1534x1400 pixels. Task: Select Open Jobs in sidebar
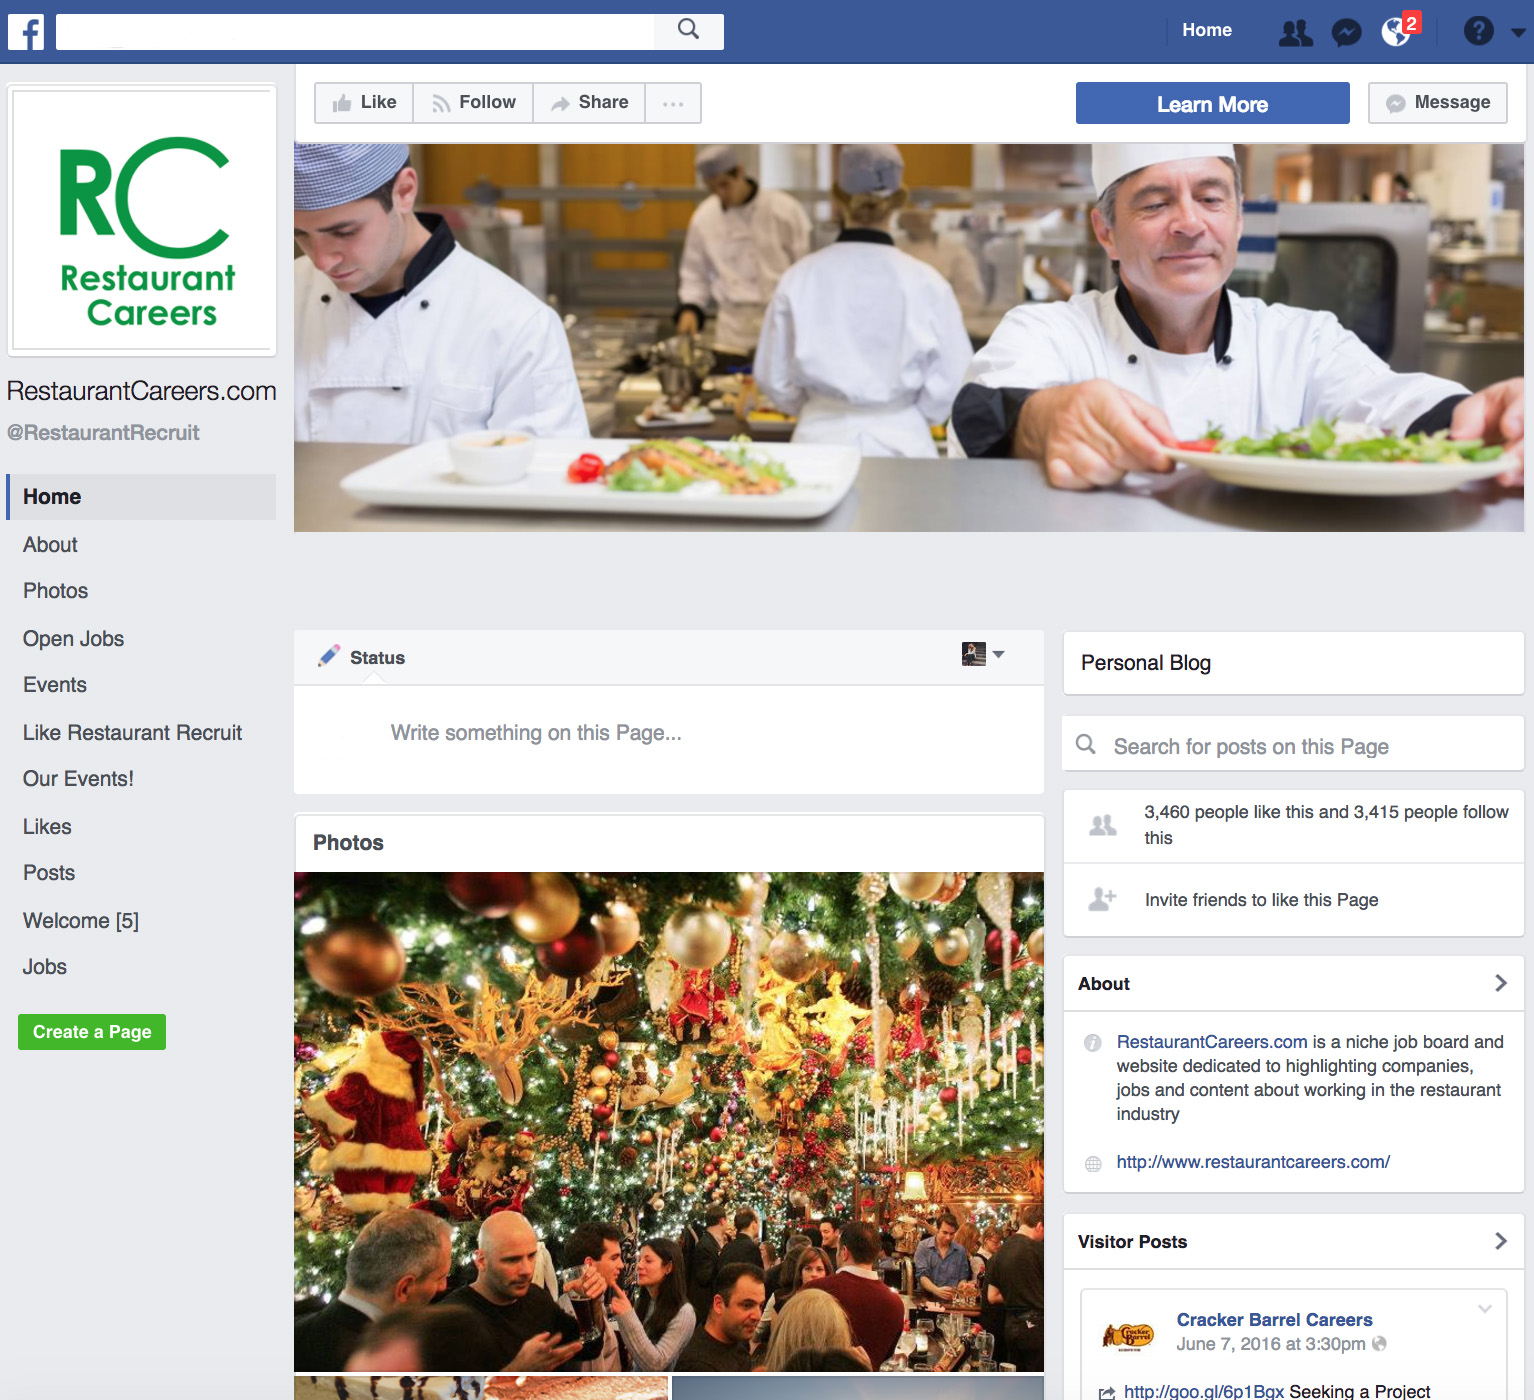click(73, 638)
